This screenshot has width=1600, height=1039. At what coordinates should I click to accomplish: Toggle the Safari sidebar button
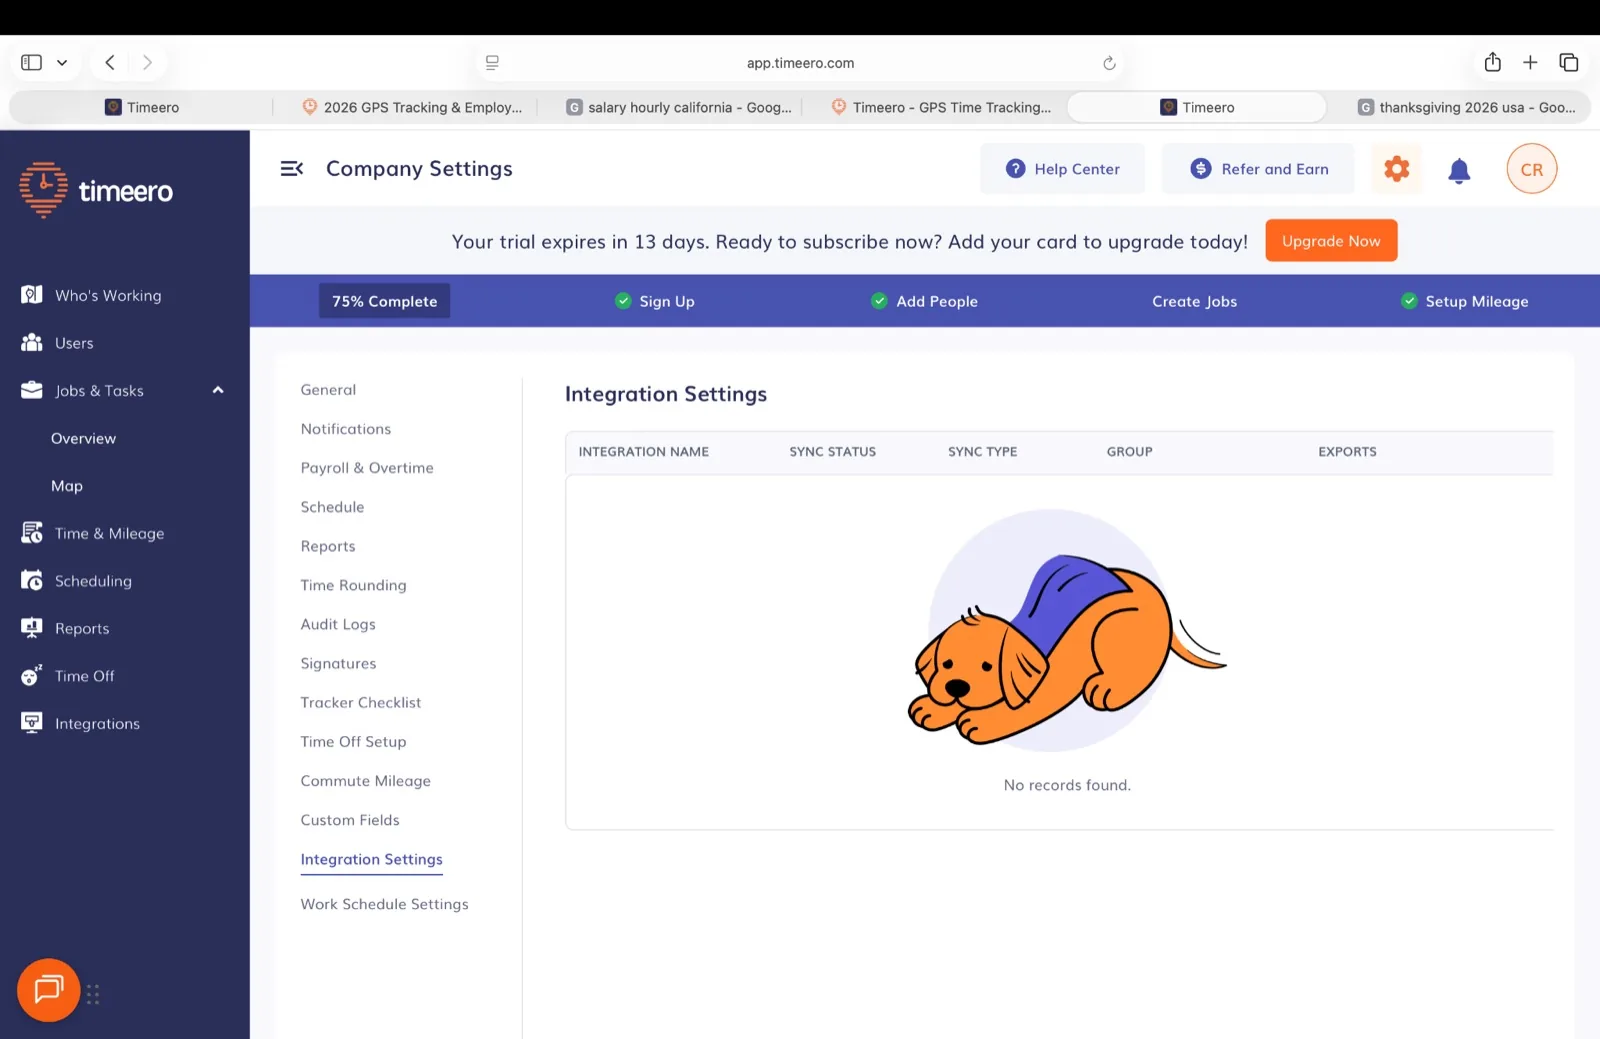click(x=32, y=63)
